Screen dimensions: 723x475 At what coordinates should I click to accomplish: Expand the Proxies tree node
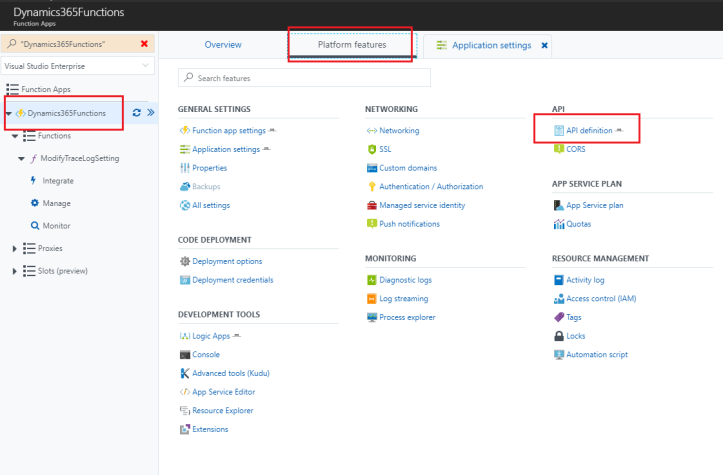coord(14,248)
